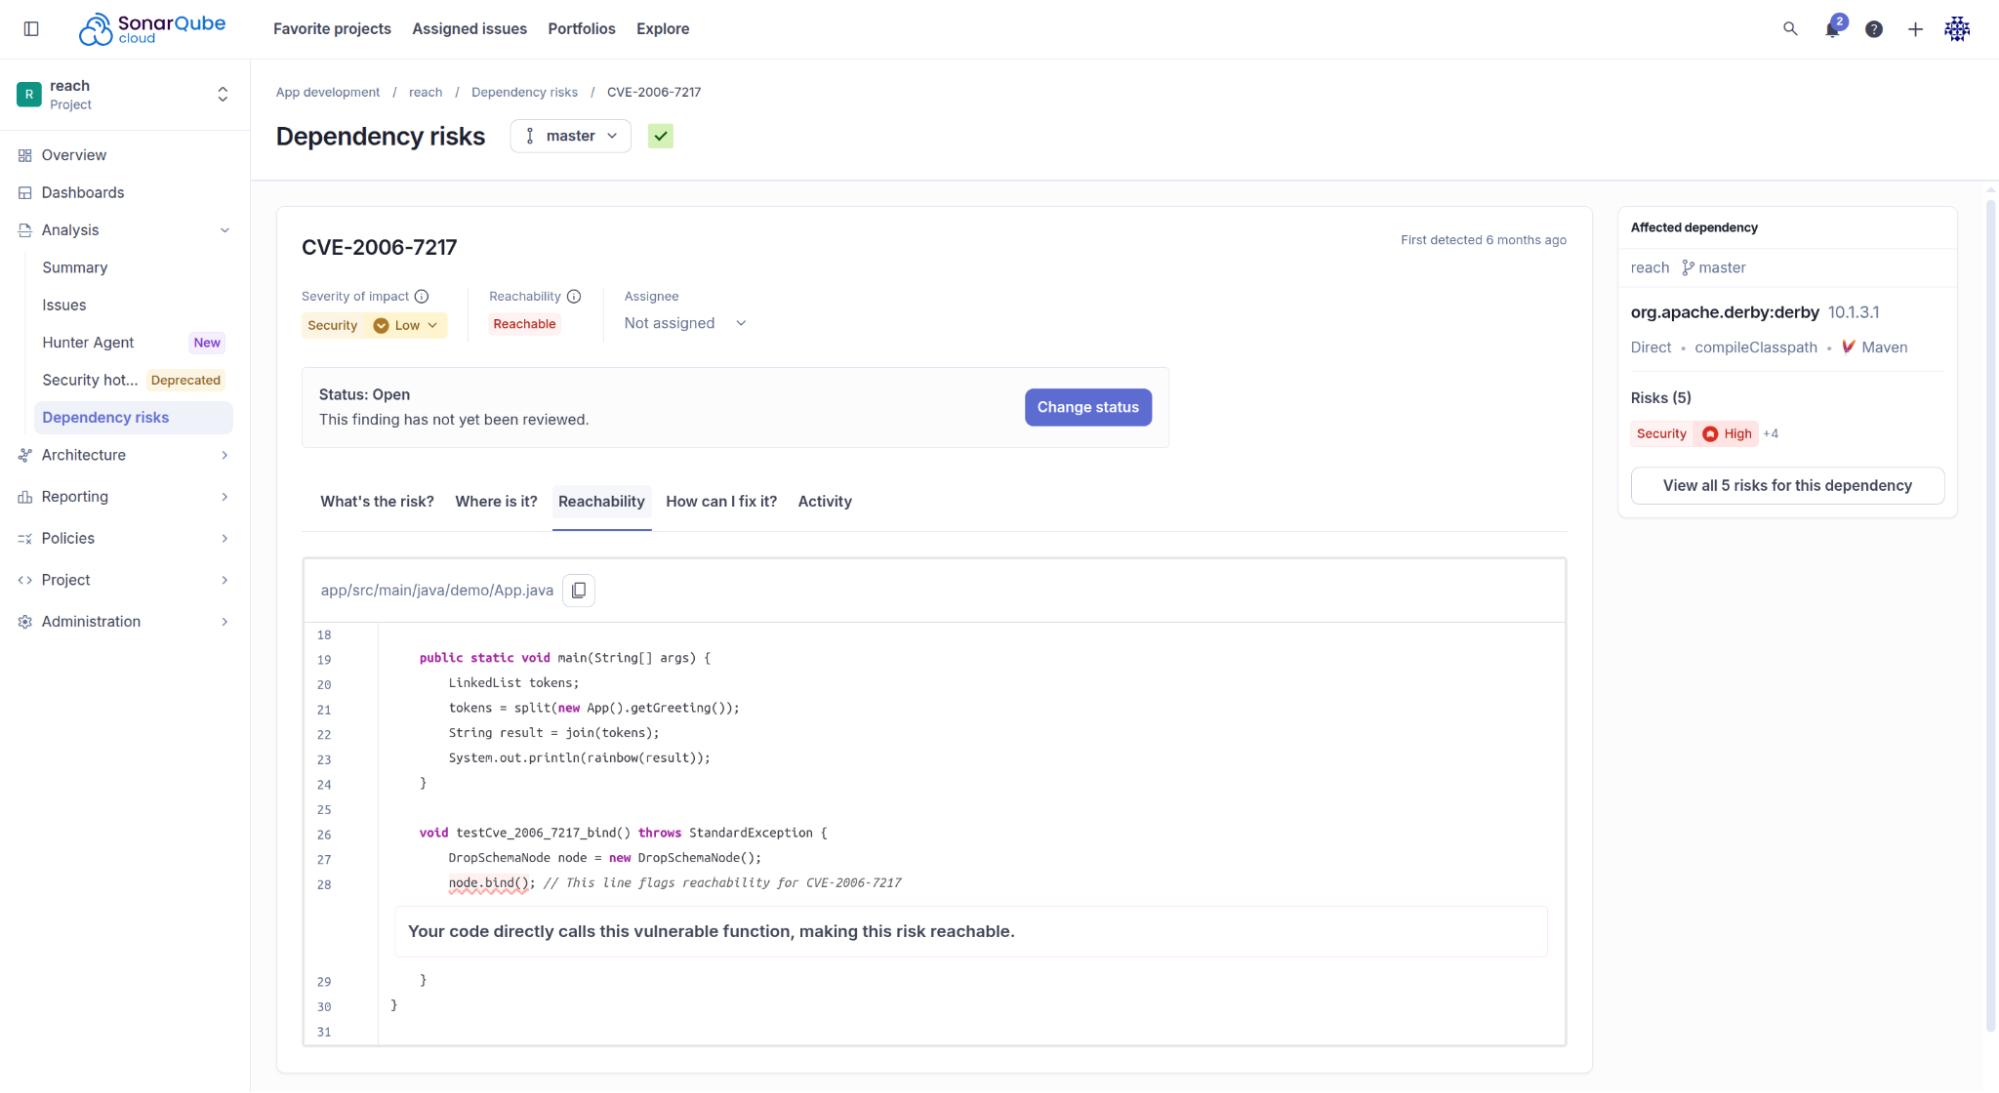Click the Dashboards sidebar icon
The height and width of the screenshot is (1093, 1999).
(25, 192)
